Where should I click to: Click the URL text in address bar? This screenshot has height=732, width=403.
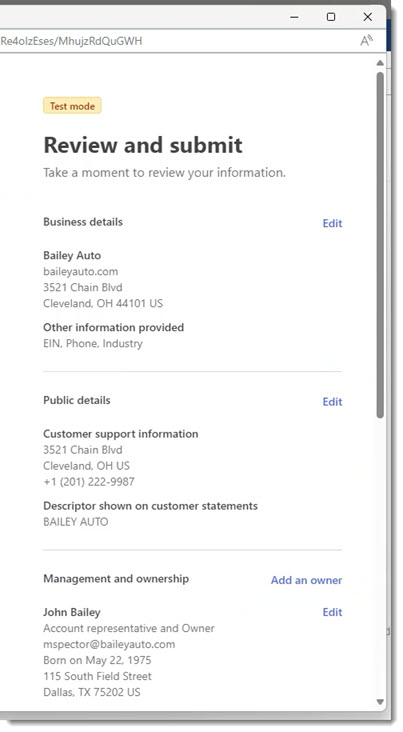click(71, 41)
